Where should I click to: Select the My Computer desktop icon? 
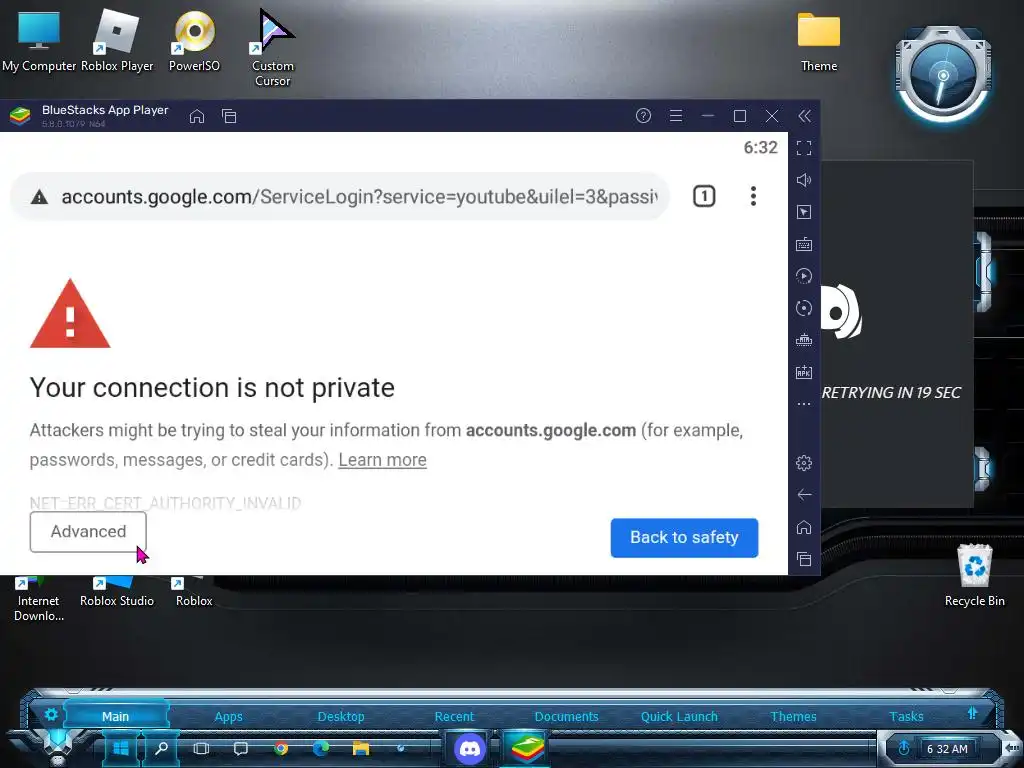click(39, 41)
